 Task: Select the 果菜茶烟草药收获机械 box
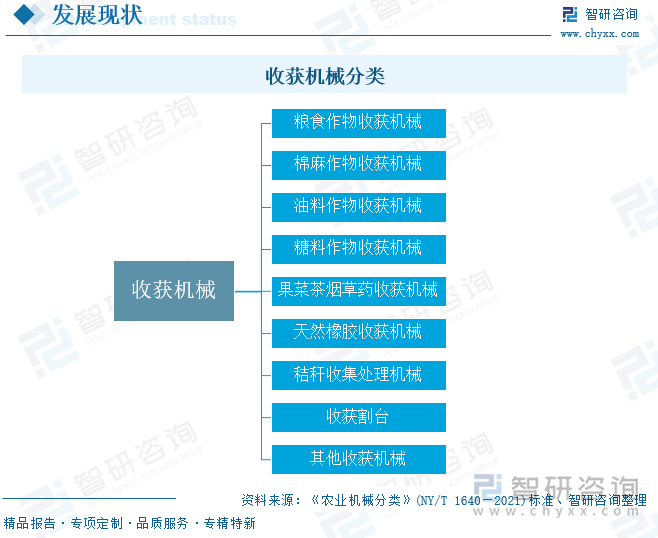pos(358,291)
